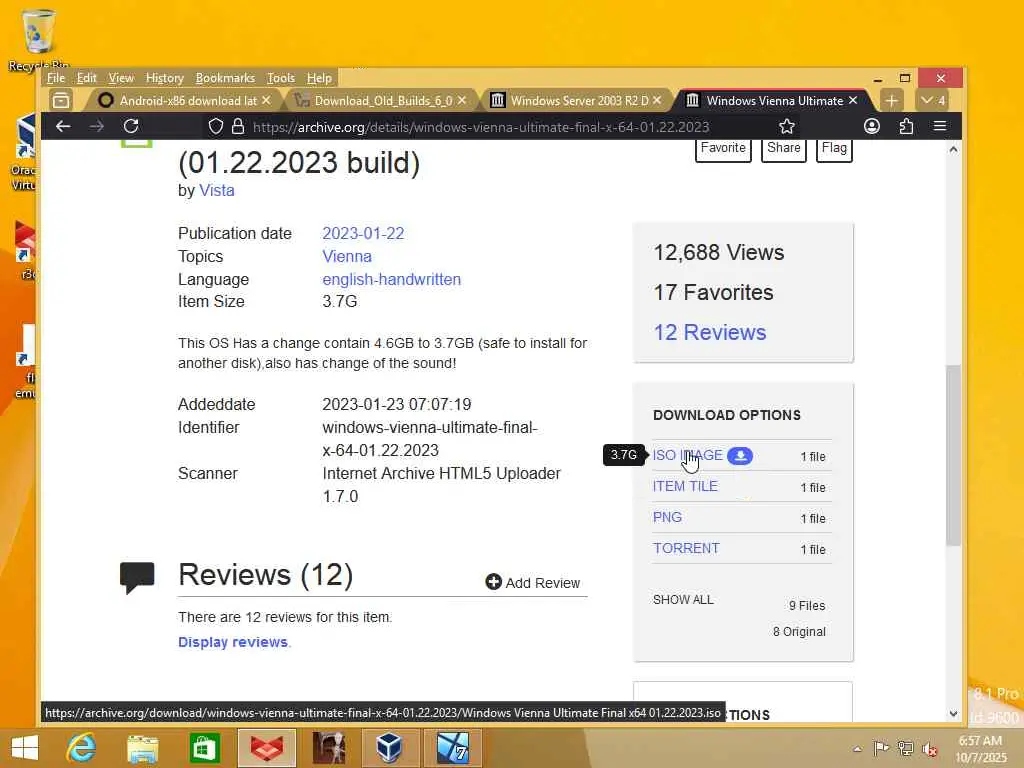Open the uploader Vista link
This screenshot has height=768, width=1024.
(x=216, y=191)
